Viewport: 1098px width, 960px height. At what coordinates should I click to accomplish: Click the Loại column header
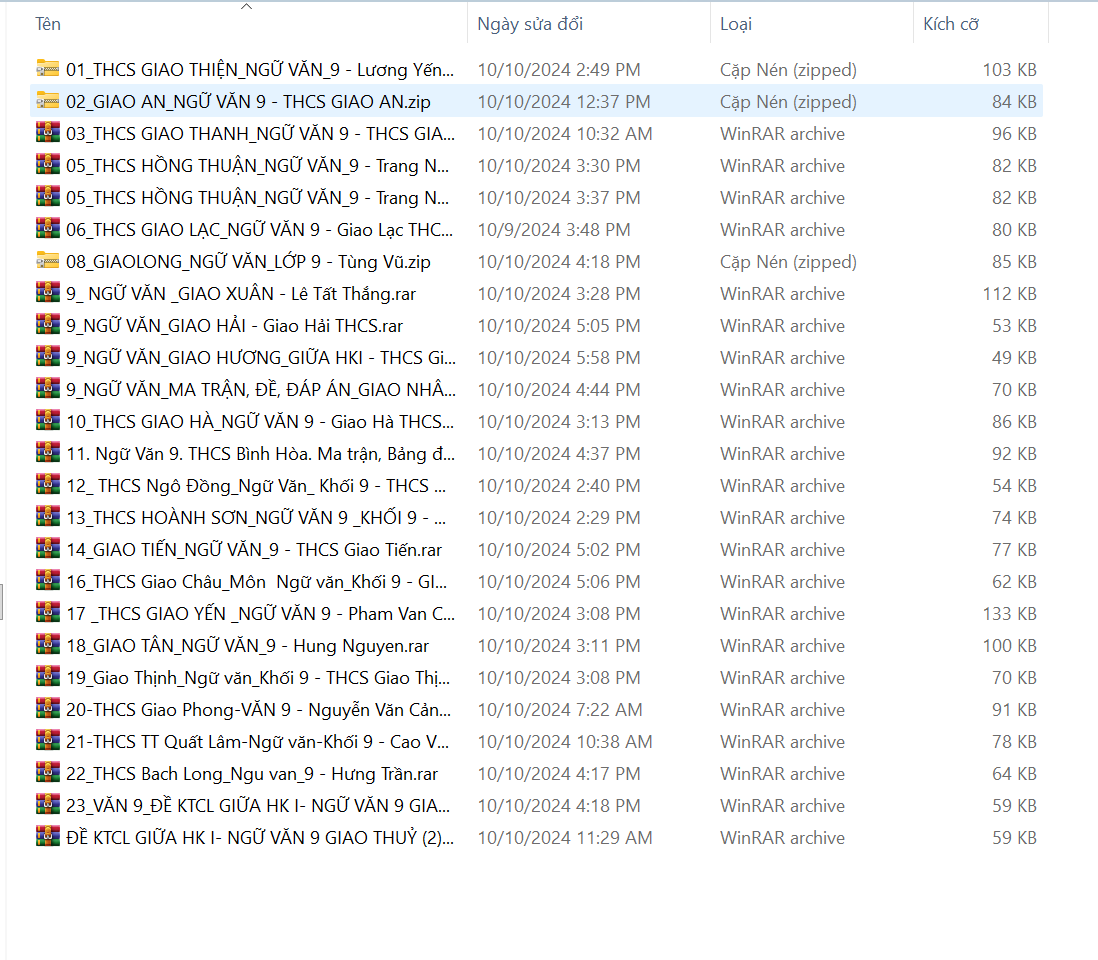coord(736,24)
